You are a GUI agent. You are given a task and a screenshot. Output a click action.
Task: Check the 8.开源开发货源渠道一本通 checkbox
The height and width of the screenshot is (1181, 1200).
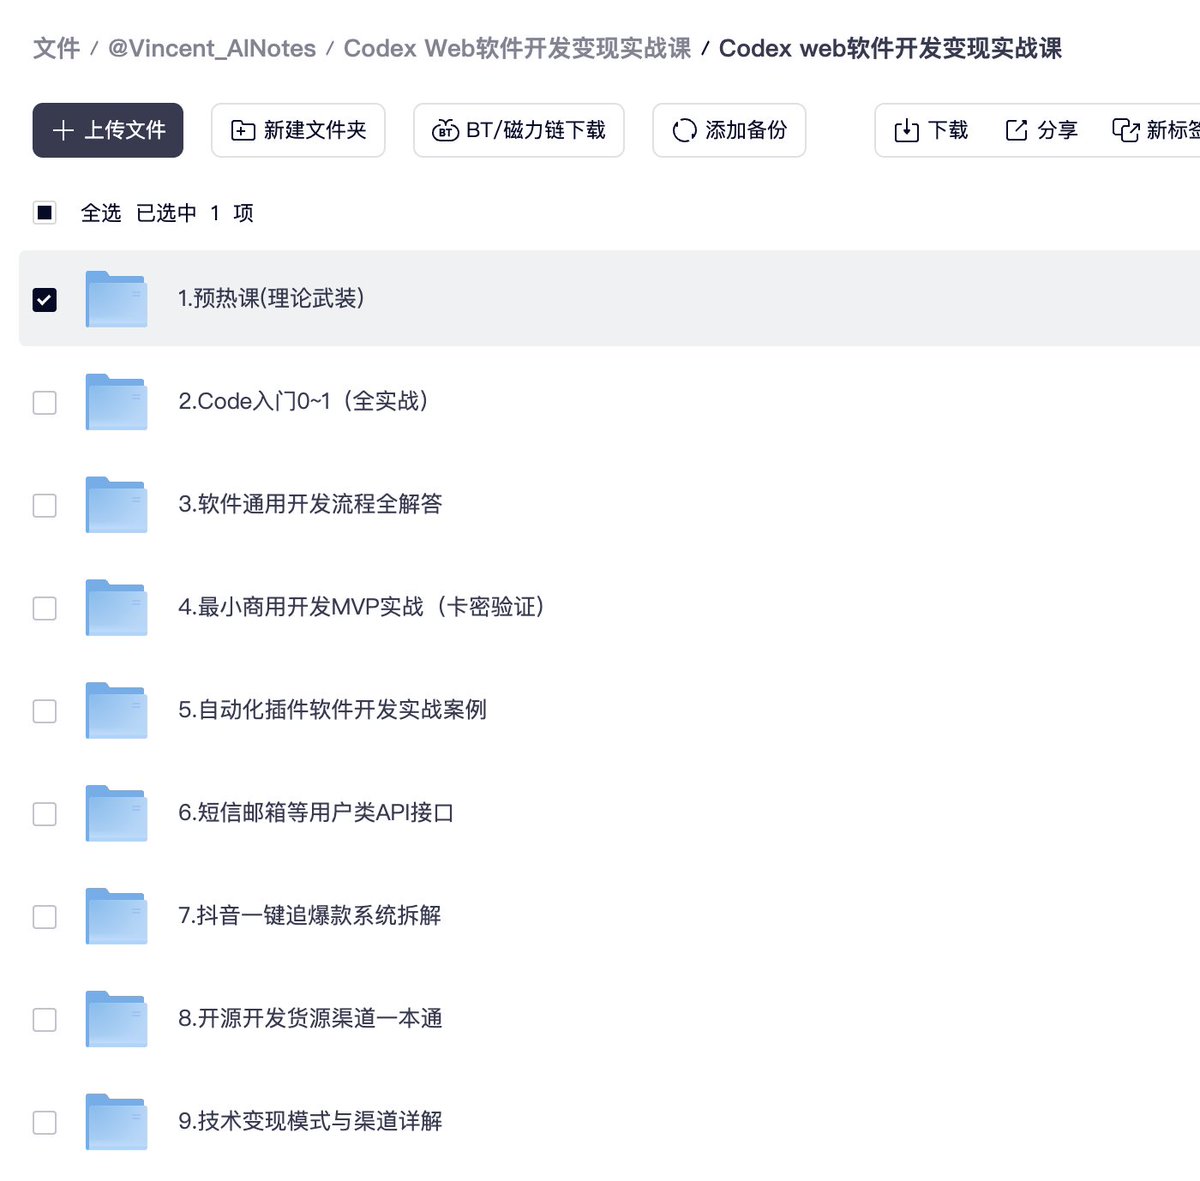point(45,1020)
